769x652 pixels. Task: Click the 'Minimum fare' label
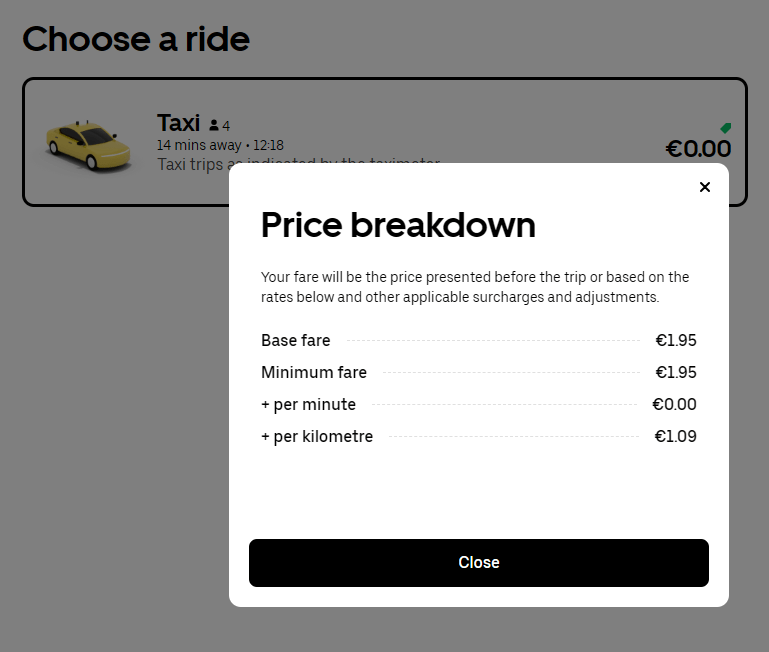(x=314, y=372)
